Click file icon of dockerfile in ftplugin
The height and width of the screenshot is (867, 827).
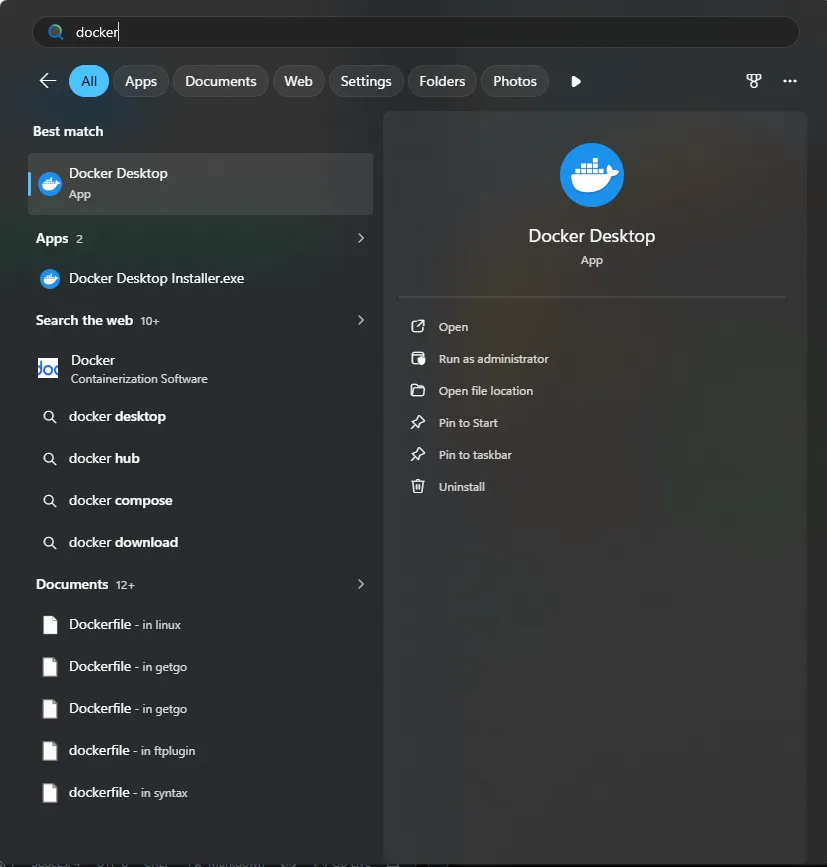coord(50,751)
